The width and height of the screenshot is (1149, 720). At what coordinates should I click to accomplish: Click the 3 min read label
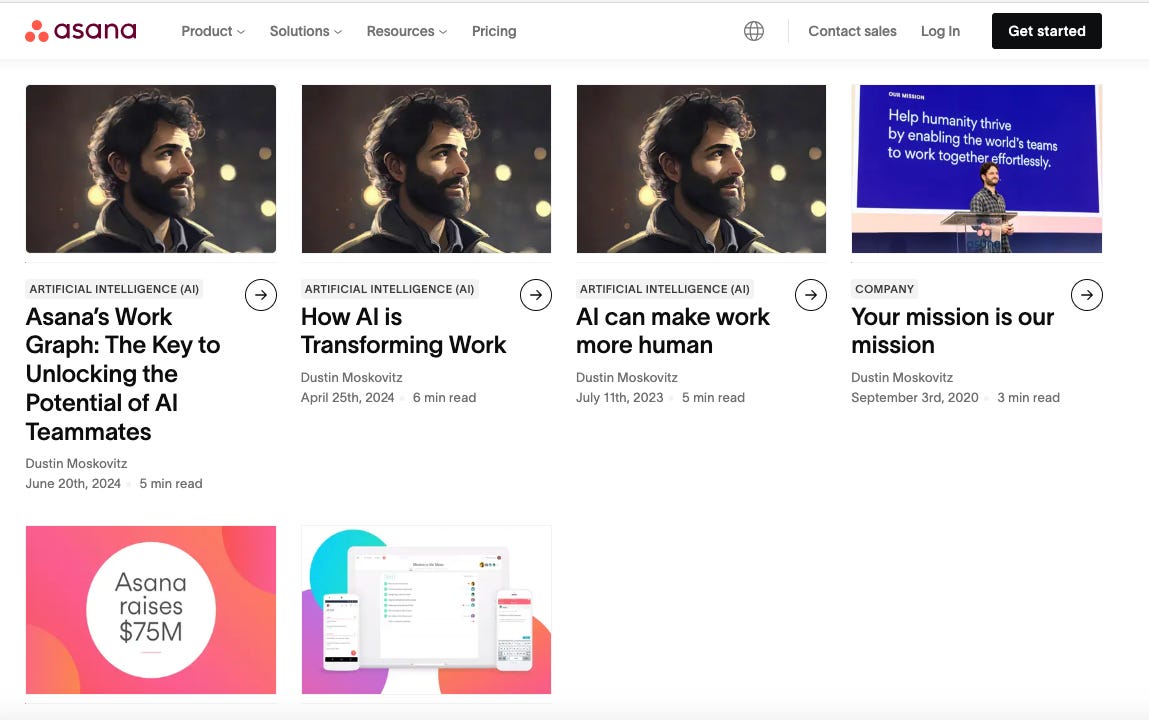click(1028, 398)
